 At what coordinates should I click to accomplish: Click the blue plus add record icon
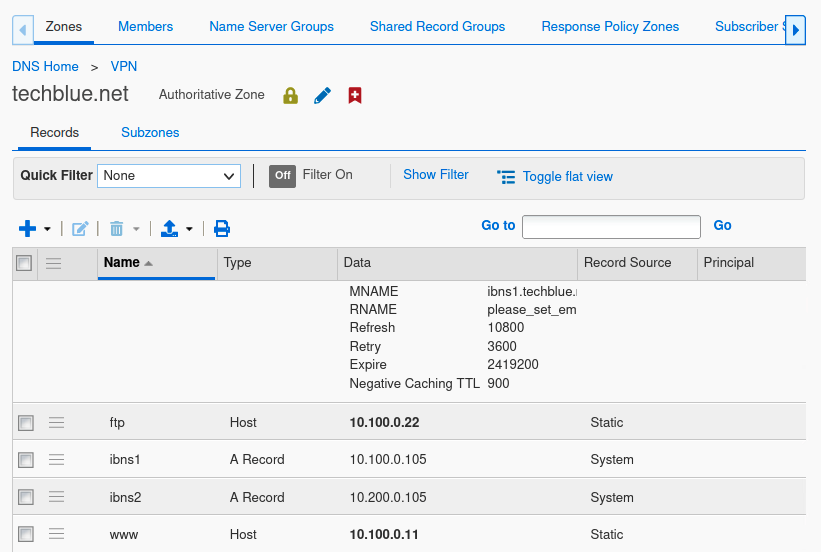coord(27,229)
